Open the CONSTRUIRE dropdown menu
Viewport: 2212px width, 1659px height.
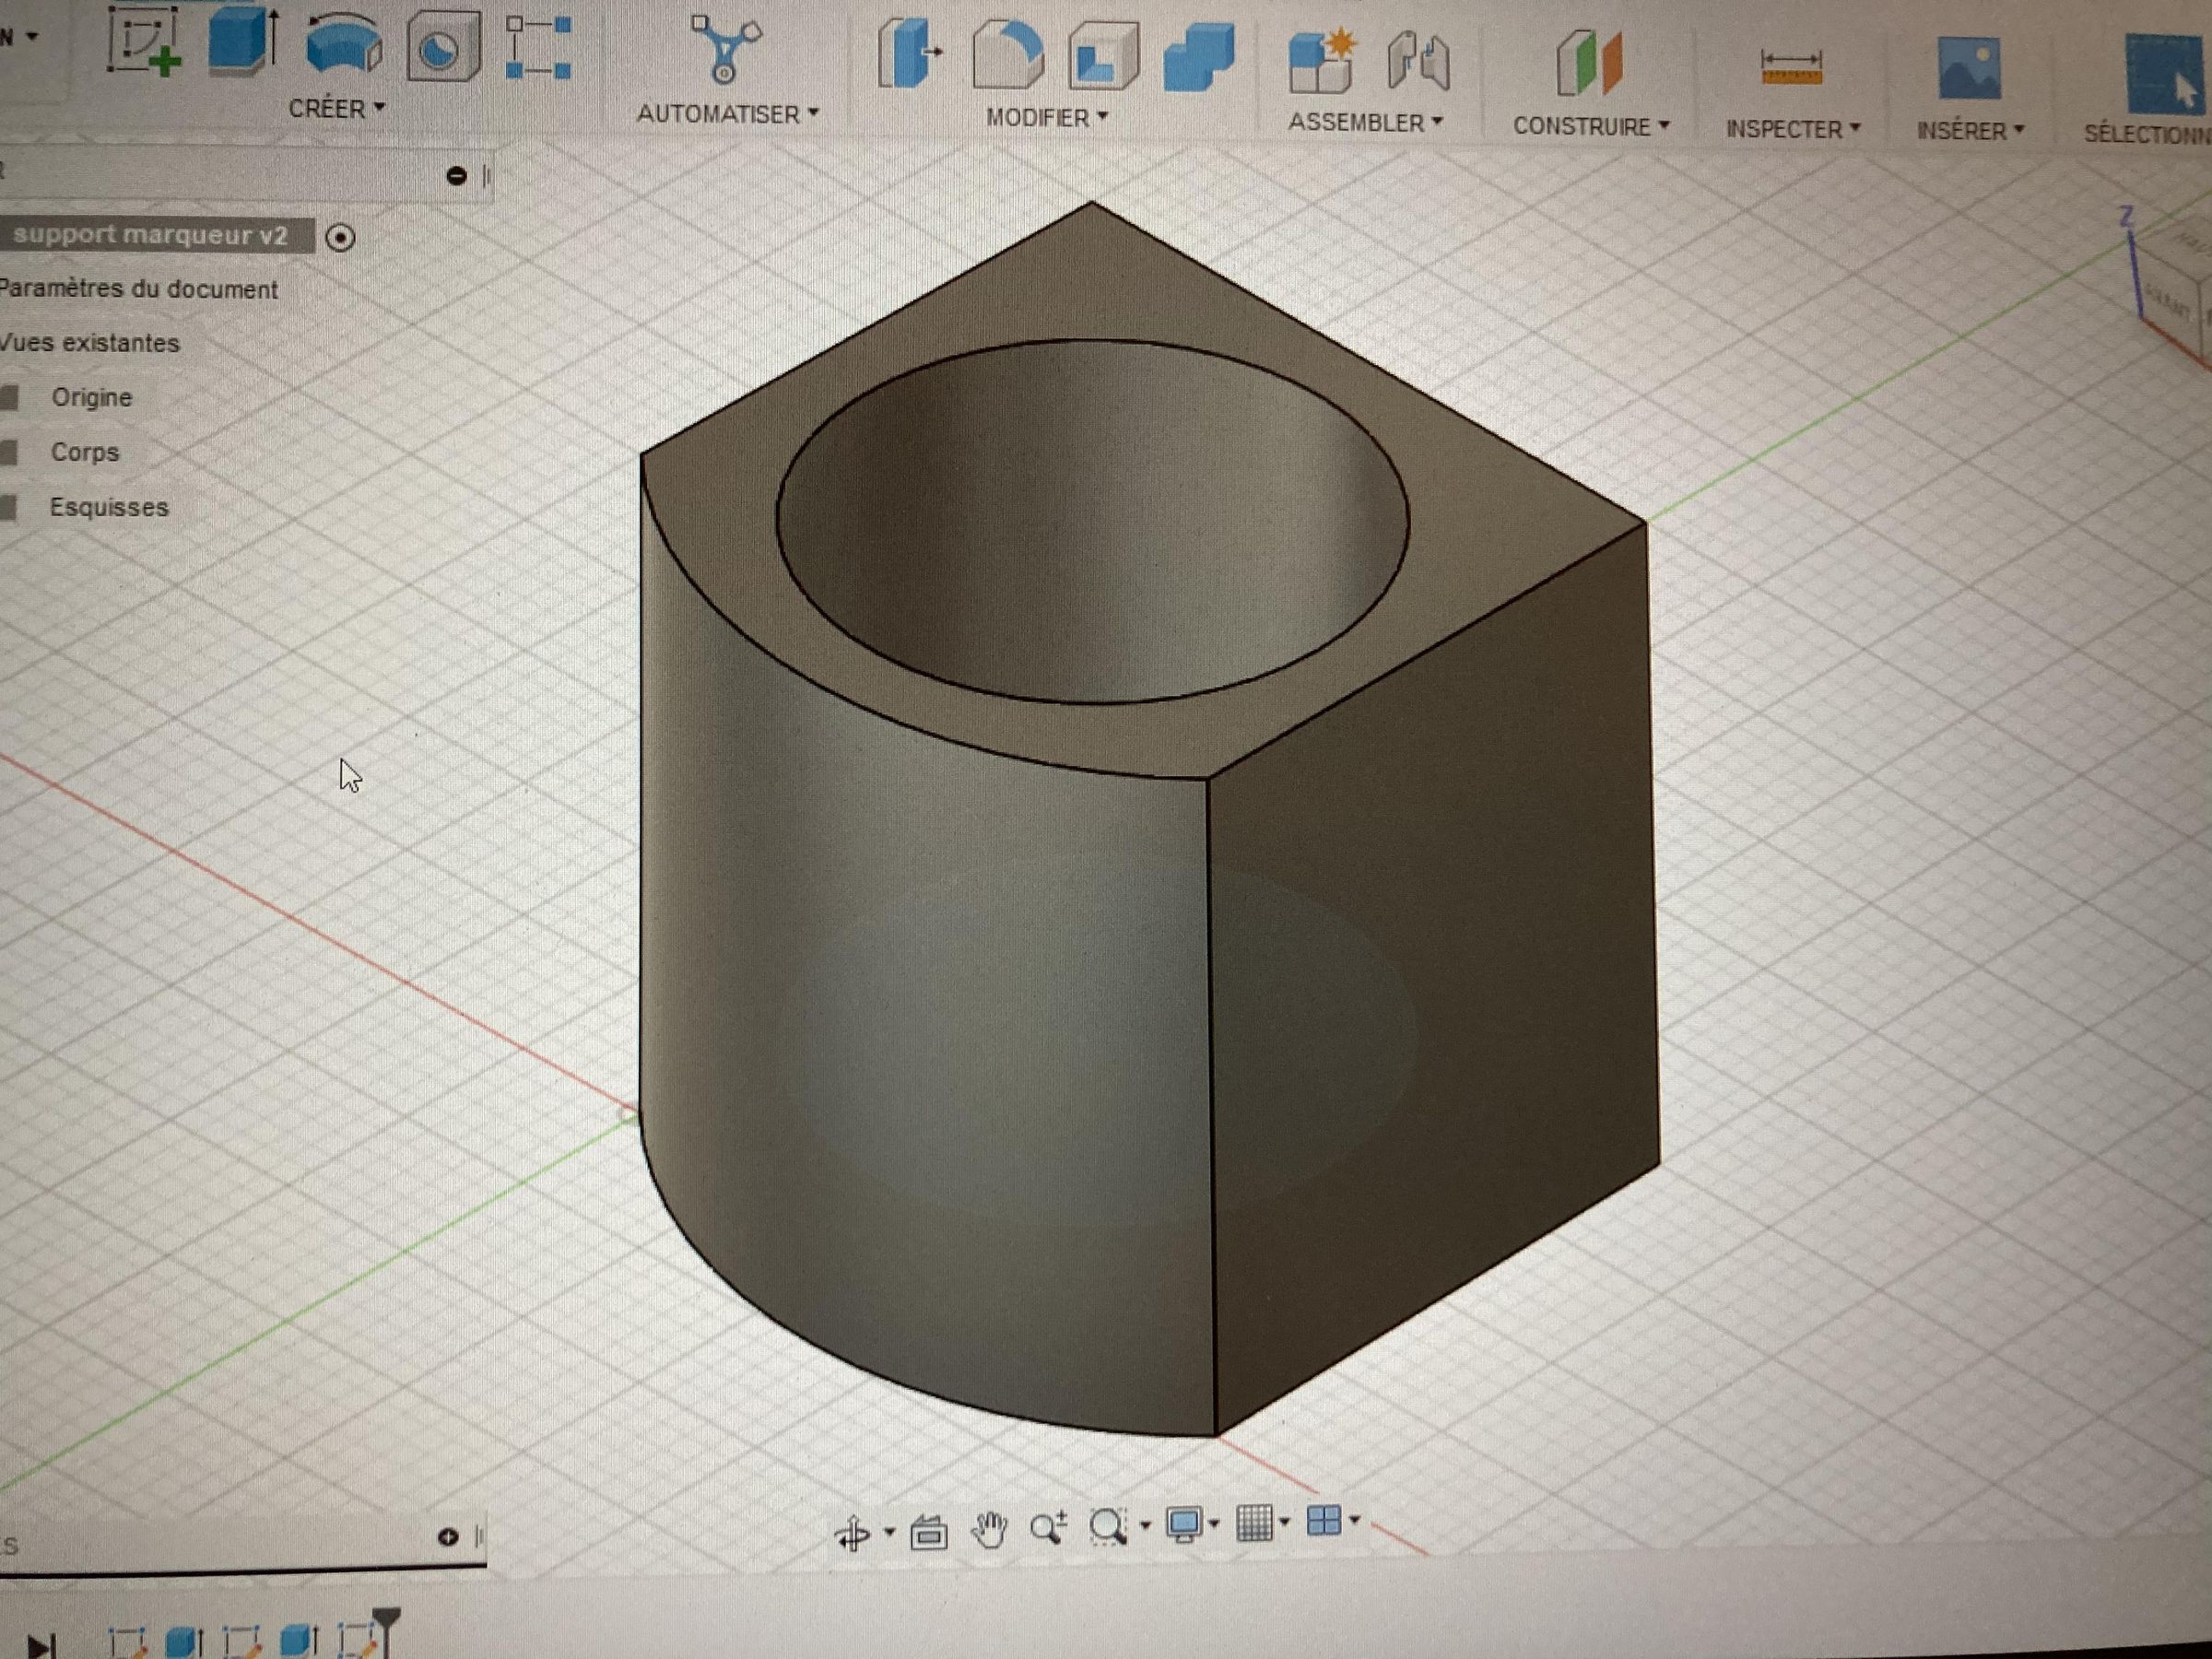coord(1590,126)
